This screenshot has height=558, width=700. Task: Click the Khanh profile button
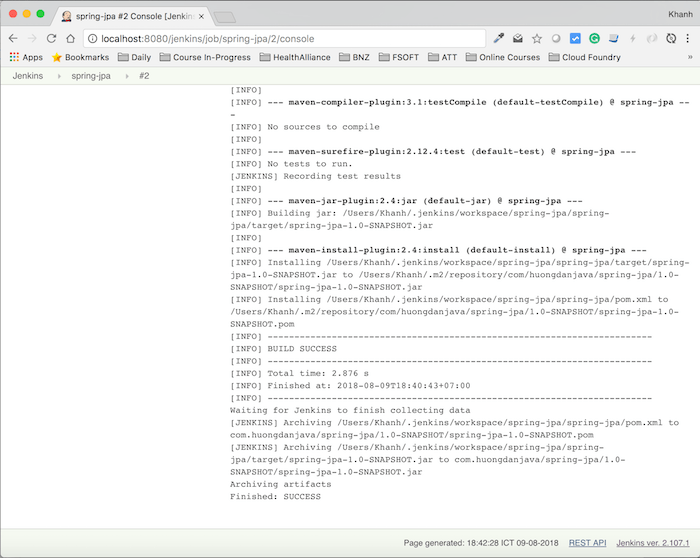tap(680, 14)
